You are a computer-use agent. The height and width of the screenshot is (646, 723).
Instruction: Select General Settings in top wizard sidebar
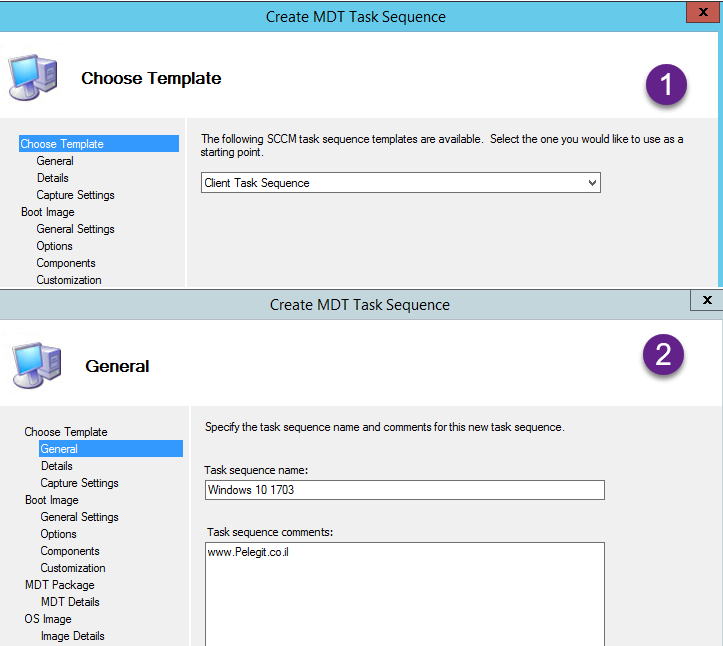click(75, 229)
